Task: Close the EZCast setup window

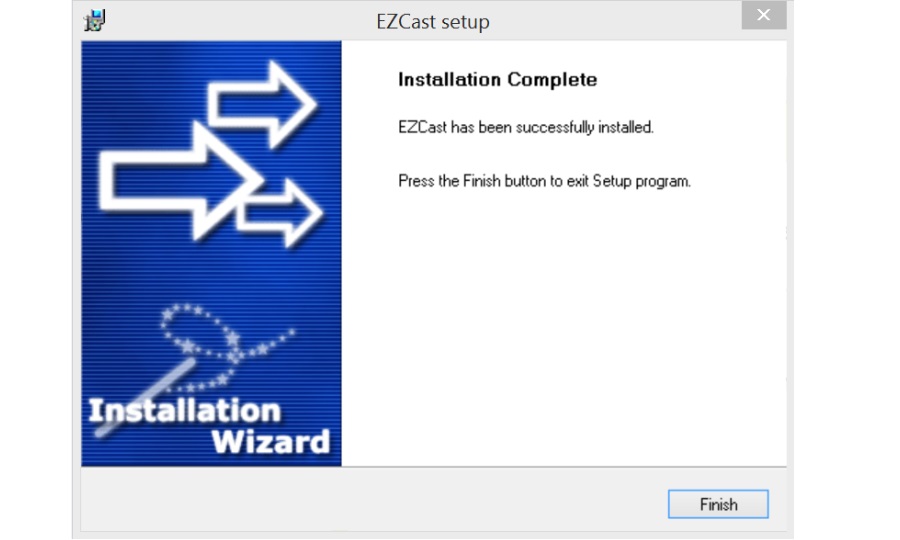Action: (763, 15)
